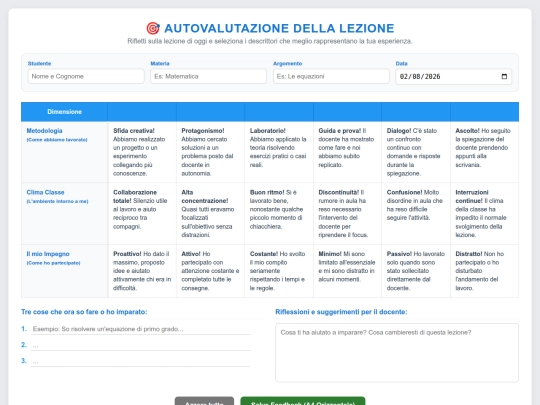The height and width of the screenshot is (405, 540).
Task: Pick the 'Attivo!' descriptor cell
Action: click(210, 271)
